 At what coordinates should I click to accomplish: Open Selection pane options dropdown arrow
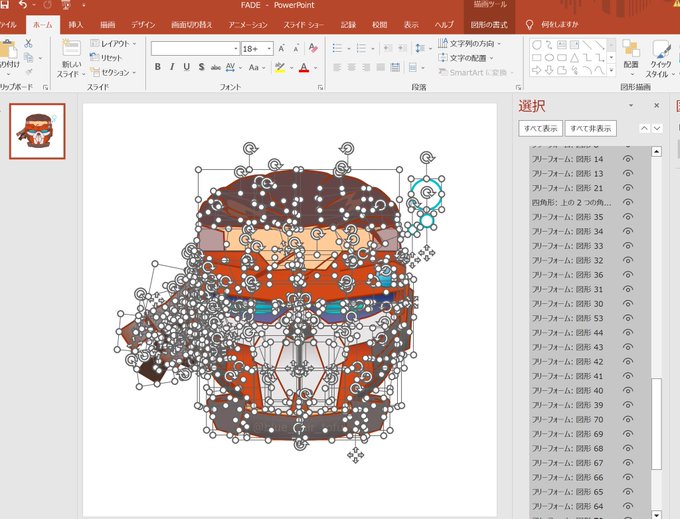[x=631, y=105]
